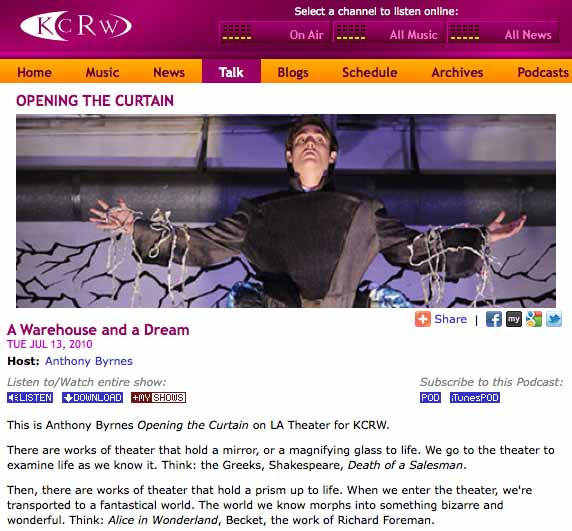Click the stage performer photo
Screen dimensions: 572x531
286,211
